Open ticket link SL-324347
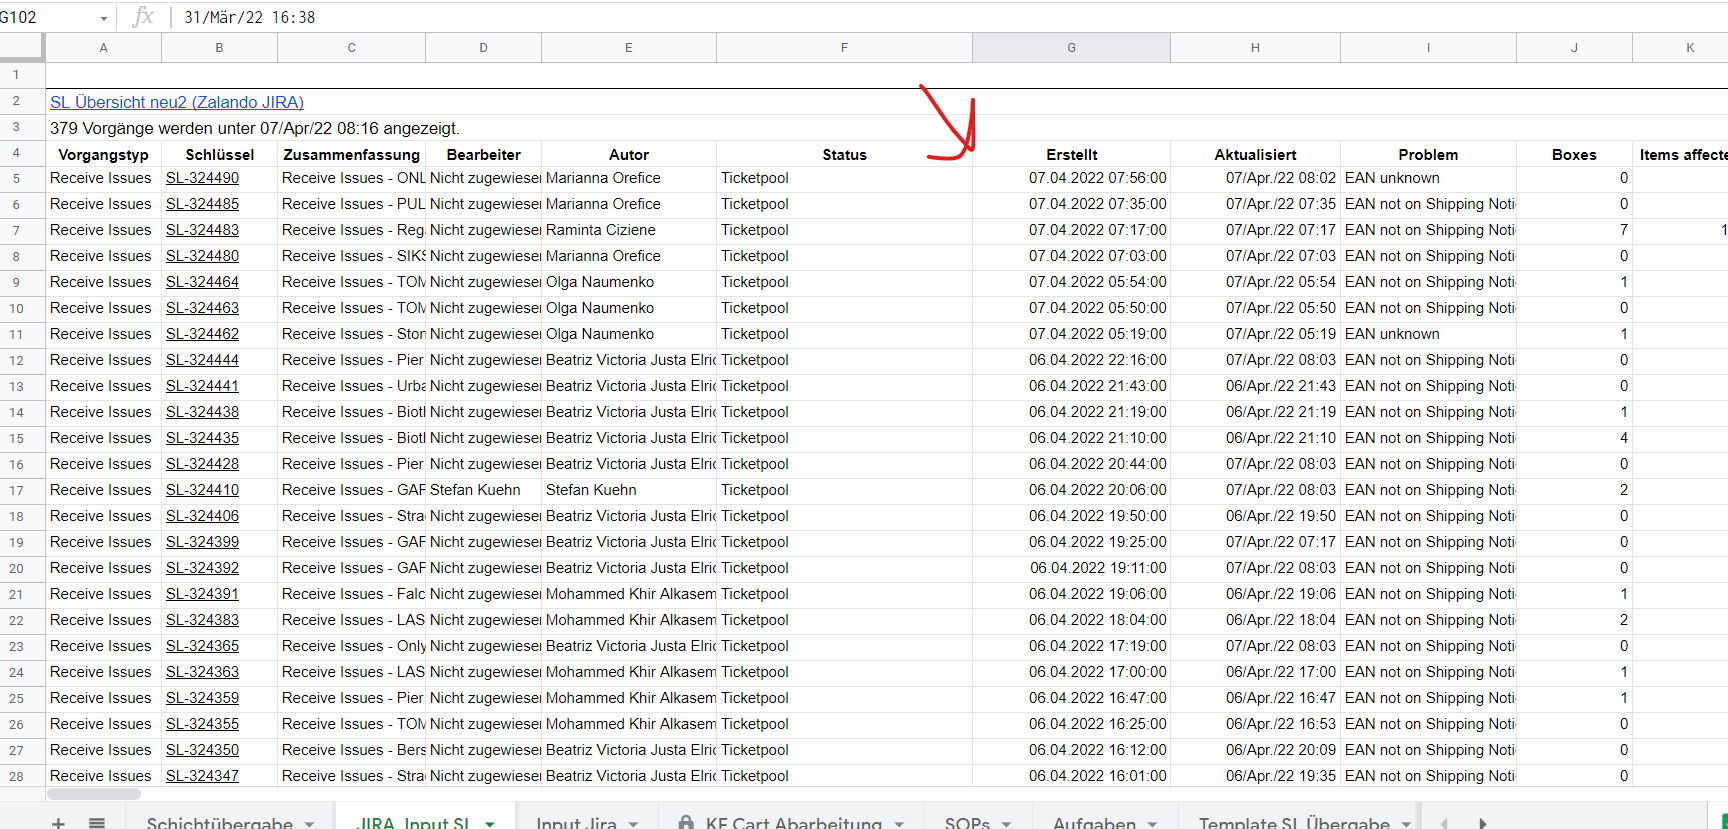1728x829 pixels. pos(202,776)
